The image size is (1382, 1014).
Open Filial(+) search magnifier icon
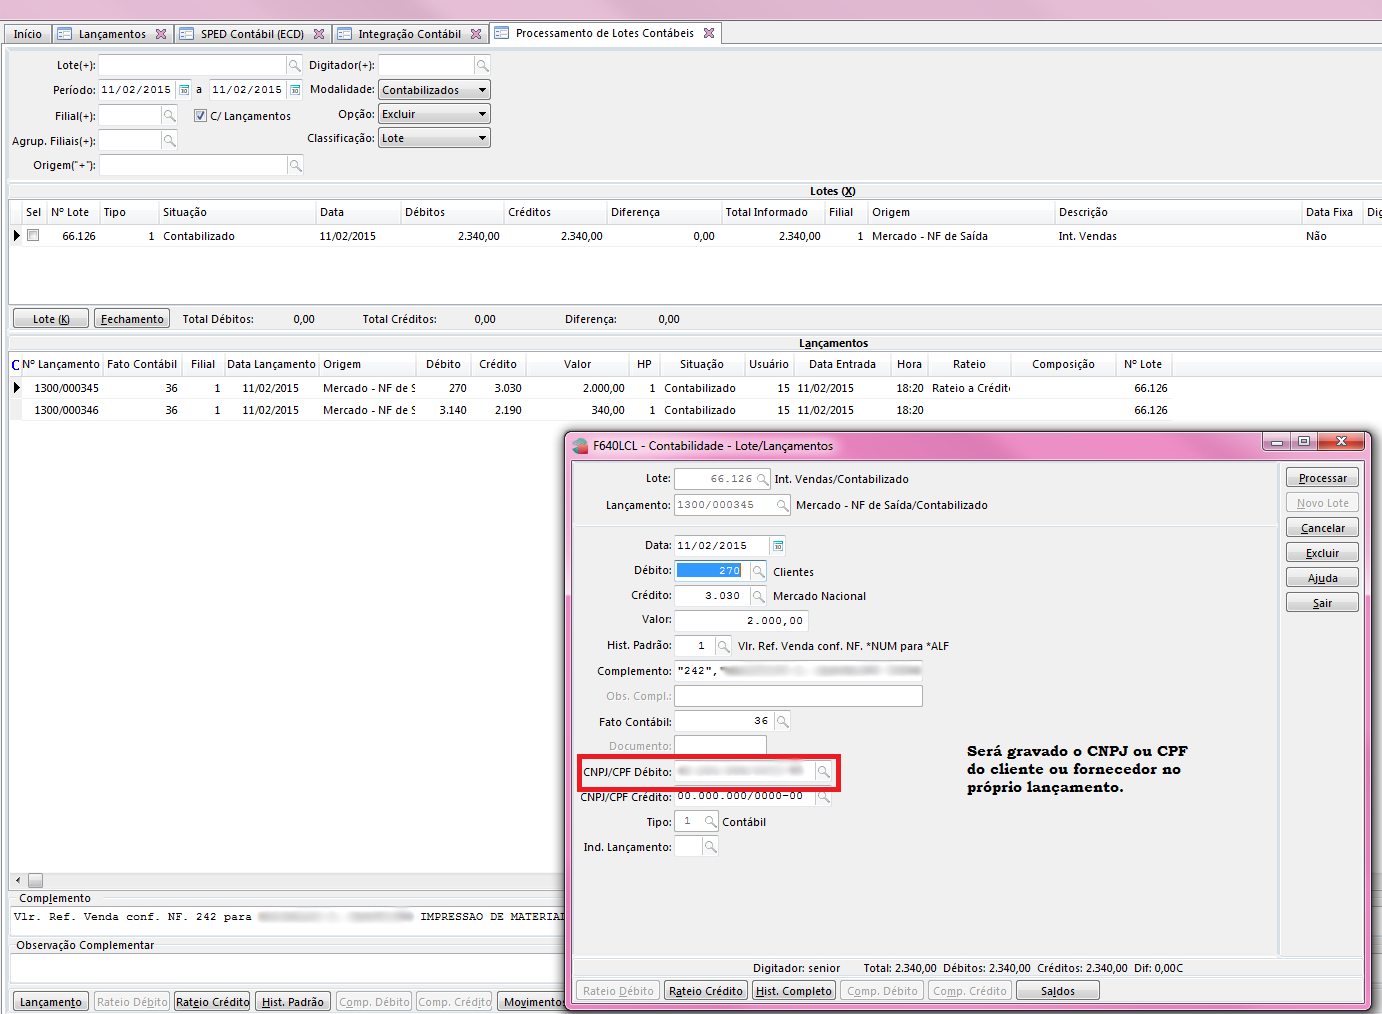coord(170,116)
